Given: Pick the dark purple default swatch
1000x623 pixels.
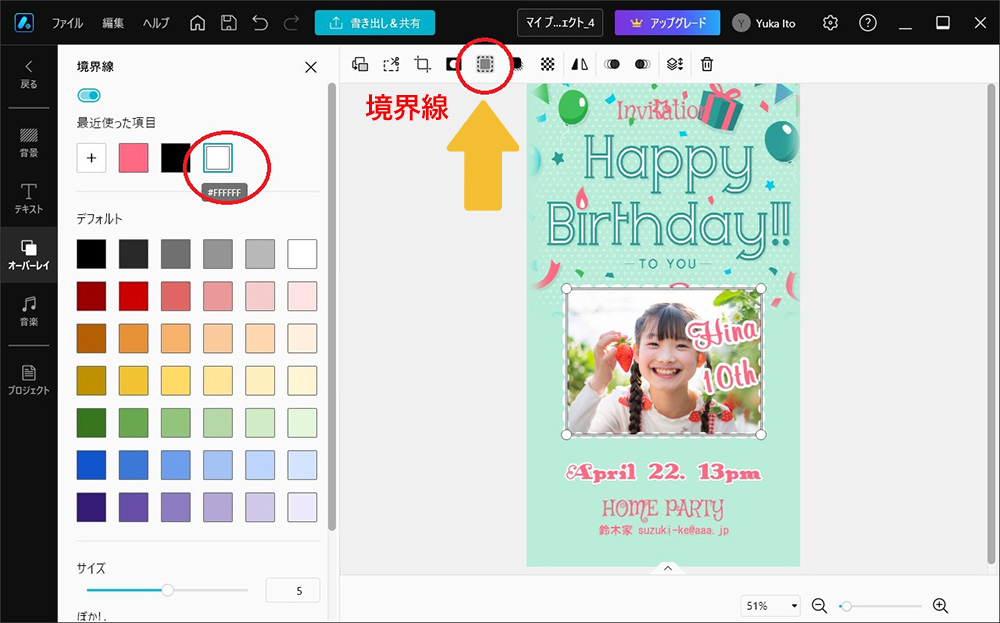Looking at the screenshot, I should tap(91, 507).
